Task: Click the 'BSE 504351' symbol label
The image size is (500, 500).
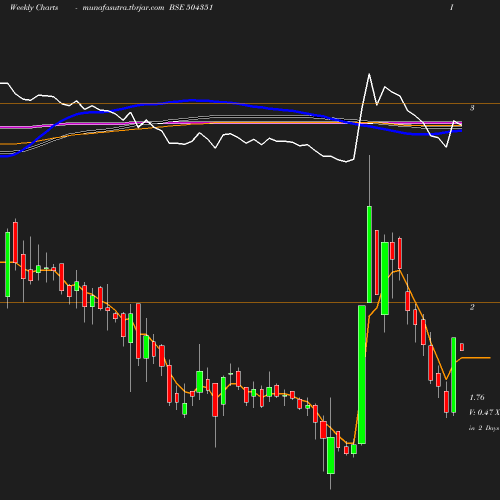Action: pyautogui.click(x=191, y=8)
